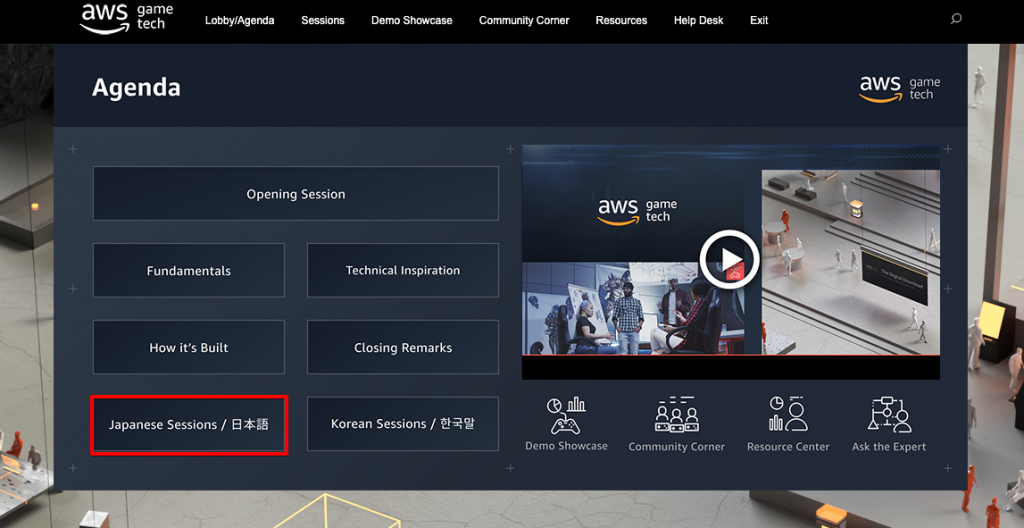Click the Agenda heading text
Screen dimensions: 1024x528
coord(136,88)
